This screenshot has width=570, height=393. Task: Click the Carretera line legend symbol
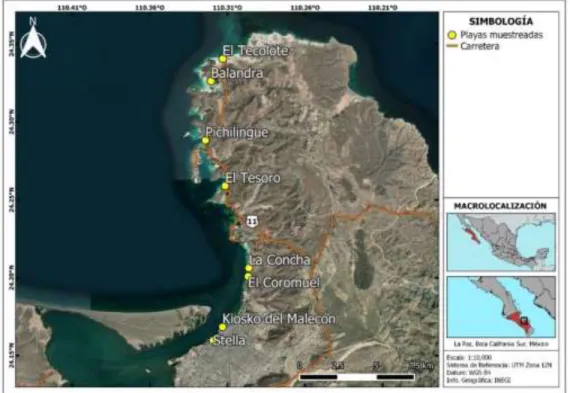[x=452, y=46]
